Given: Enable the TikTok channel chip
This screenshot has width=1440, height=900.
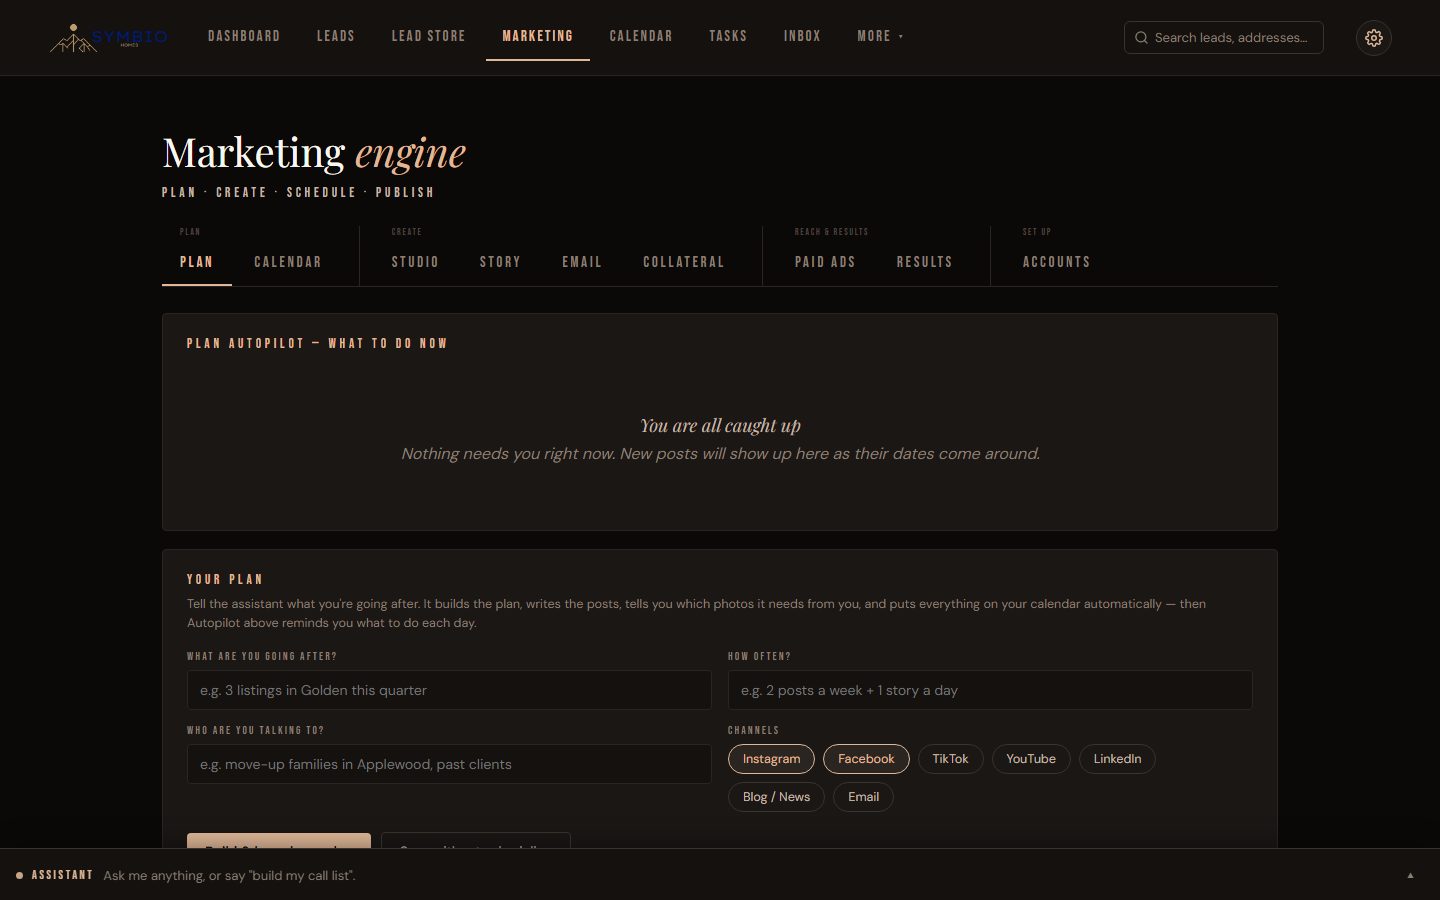Looking at the screenshot, I should tap(950, 759).
